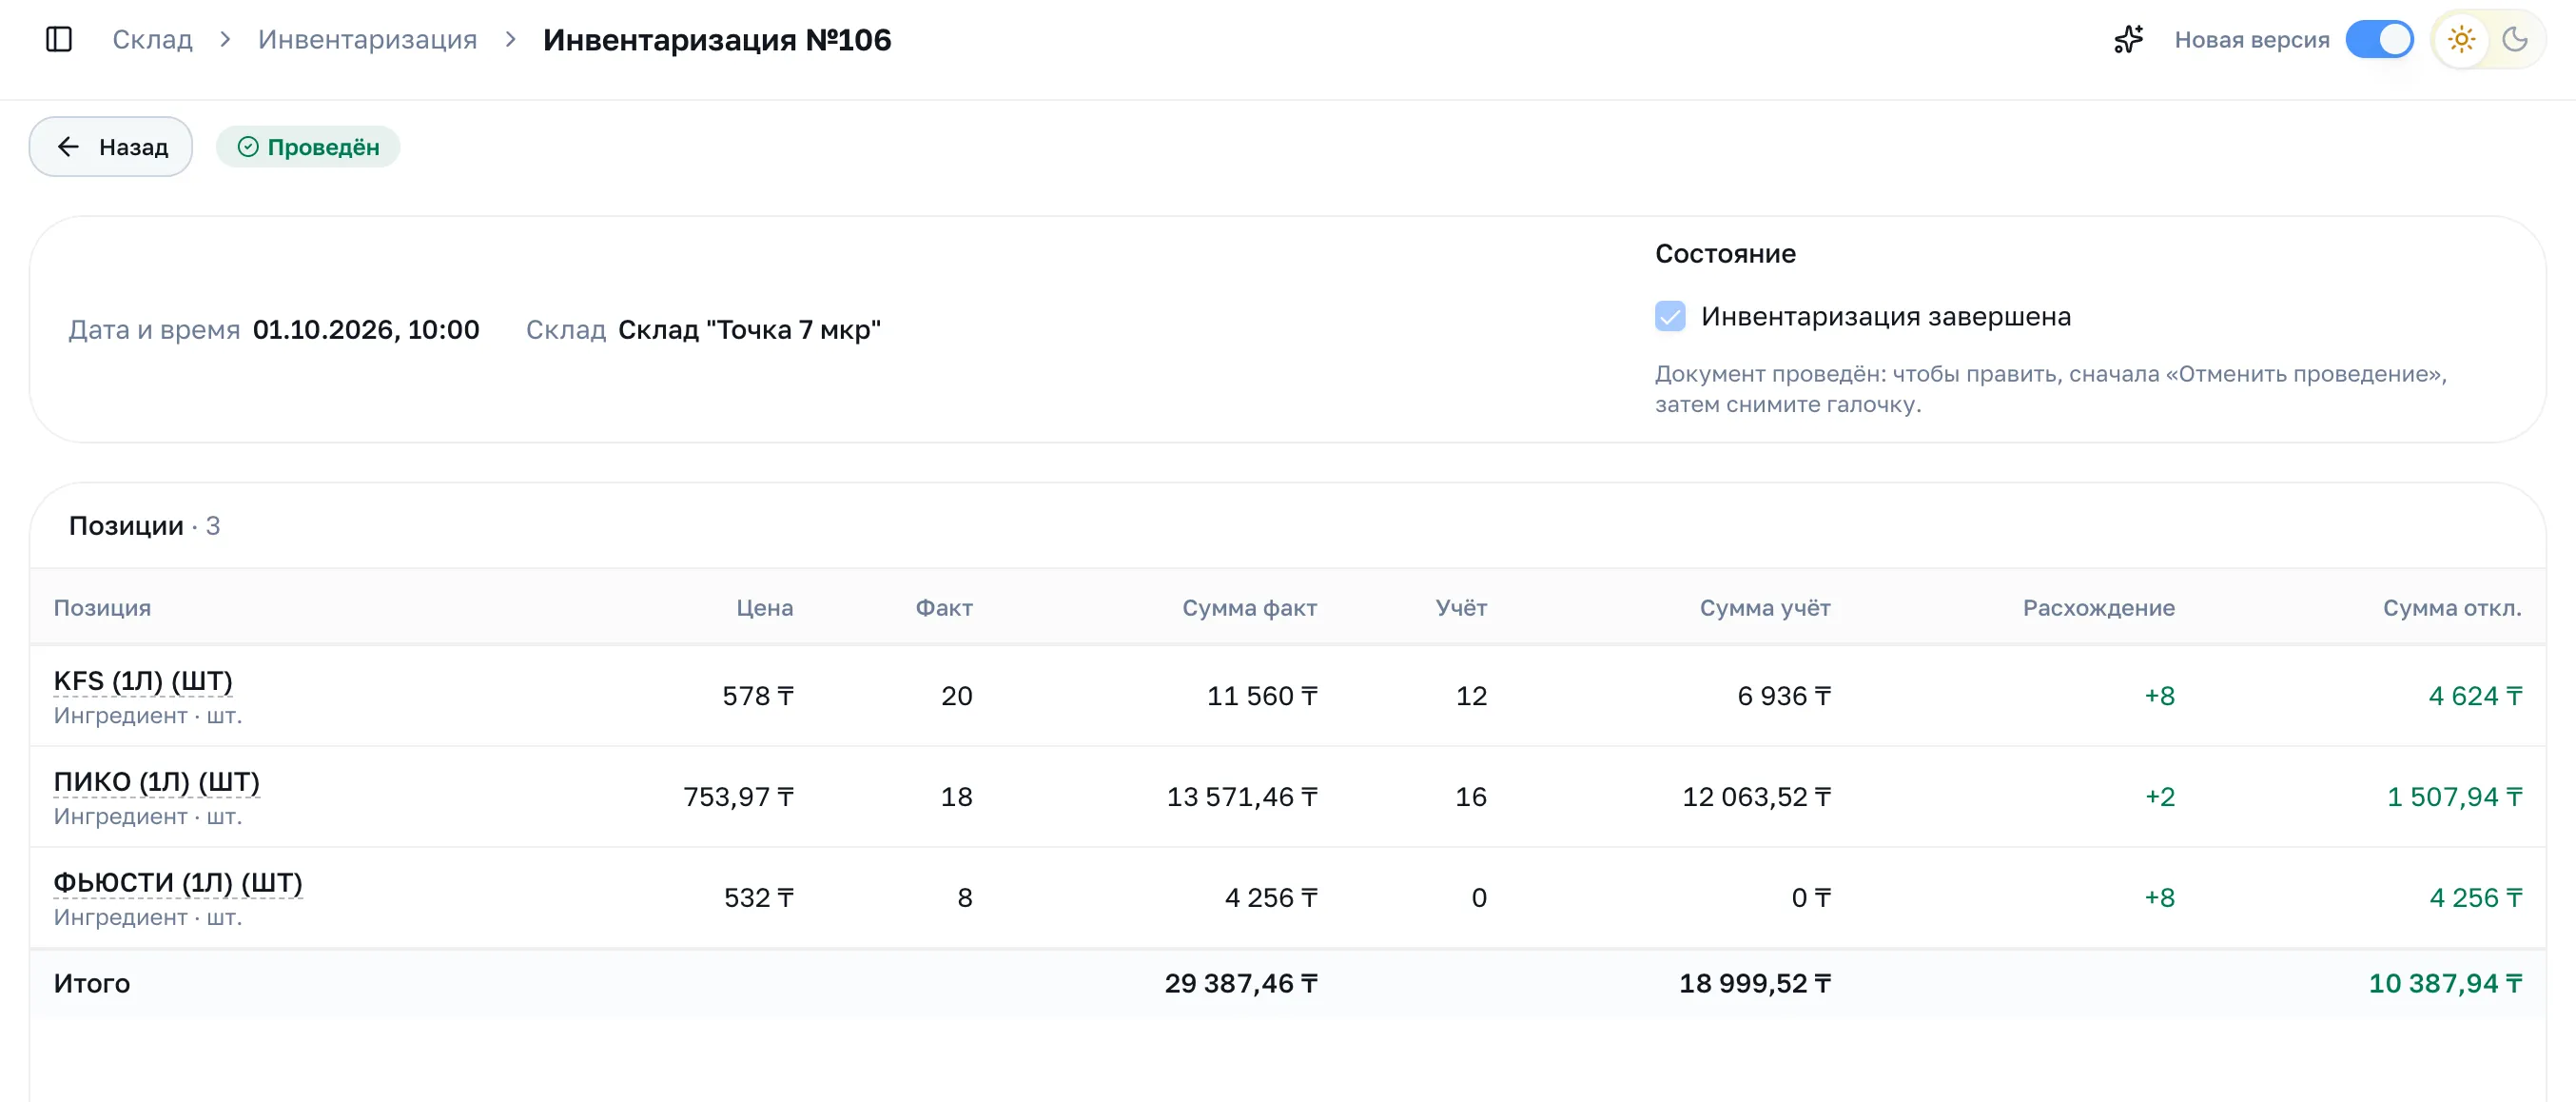Uncheck Инвентаризация завершена checkbox
Viewport: 2576px width, 1102px height.
coord(1669,316)
